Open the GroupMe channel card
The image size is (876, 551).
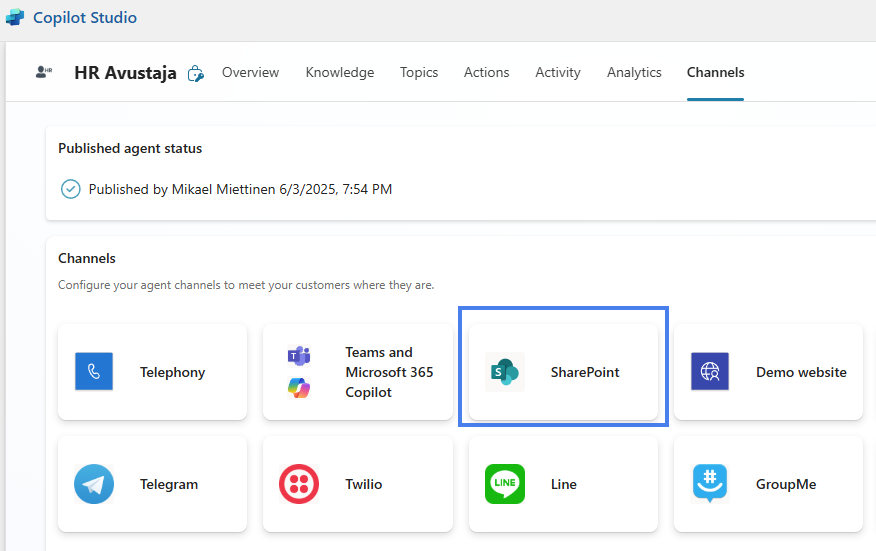[x=768, y=484]
